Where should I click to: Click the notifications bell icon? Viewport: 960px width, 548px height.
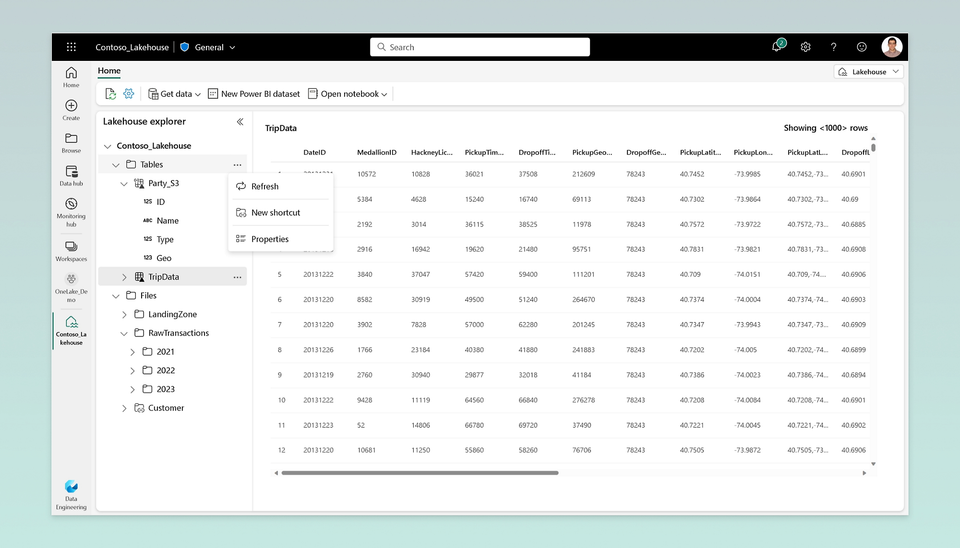click(776, 47)
